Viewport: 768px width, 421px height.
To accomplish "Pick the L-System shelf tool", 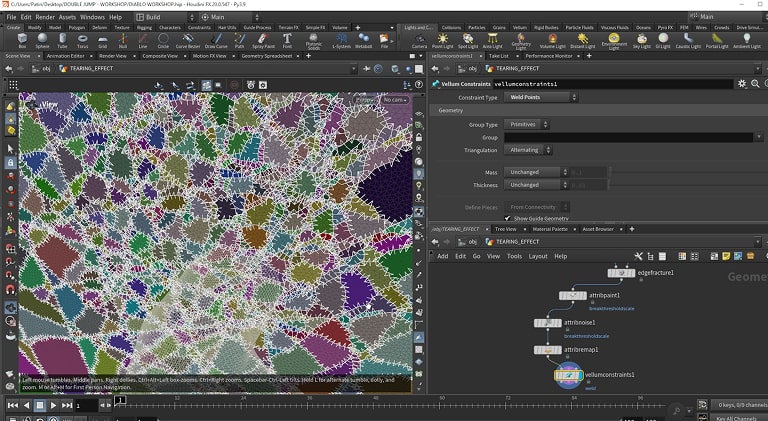I will point(341,41).
